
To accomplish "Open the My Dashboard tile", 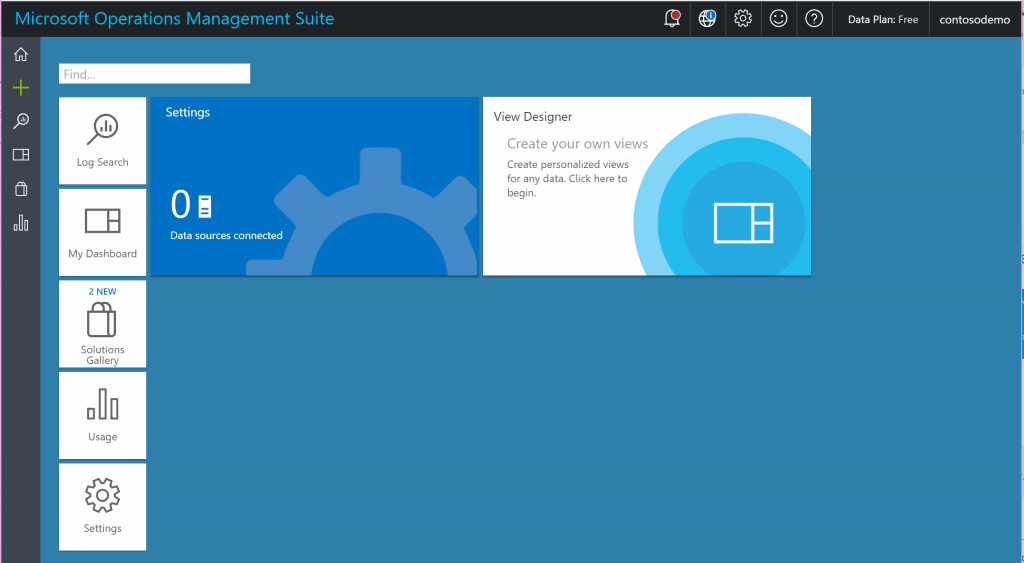I will point(103,233).
